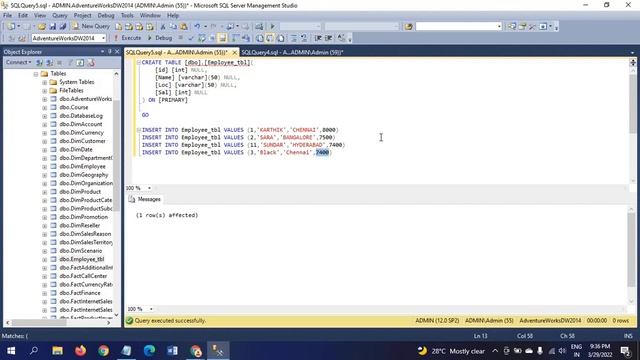Parse the query with checkmark icon

pos(191,38)
